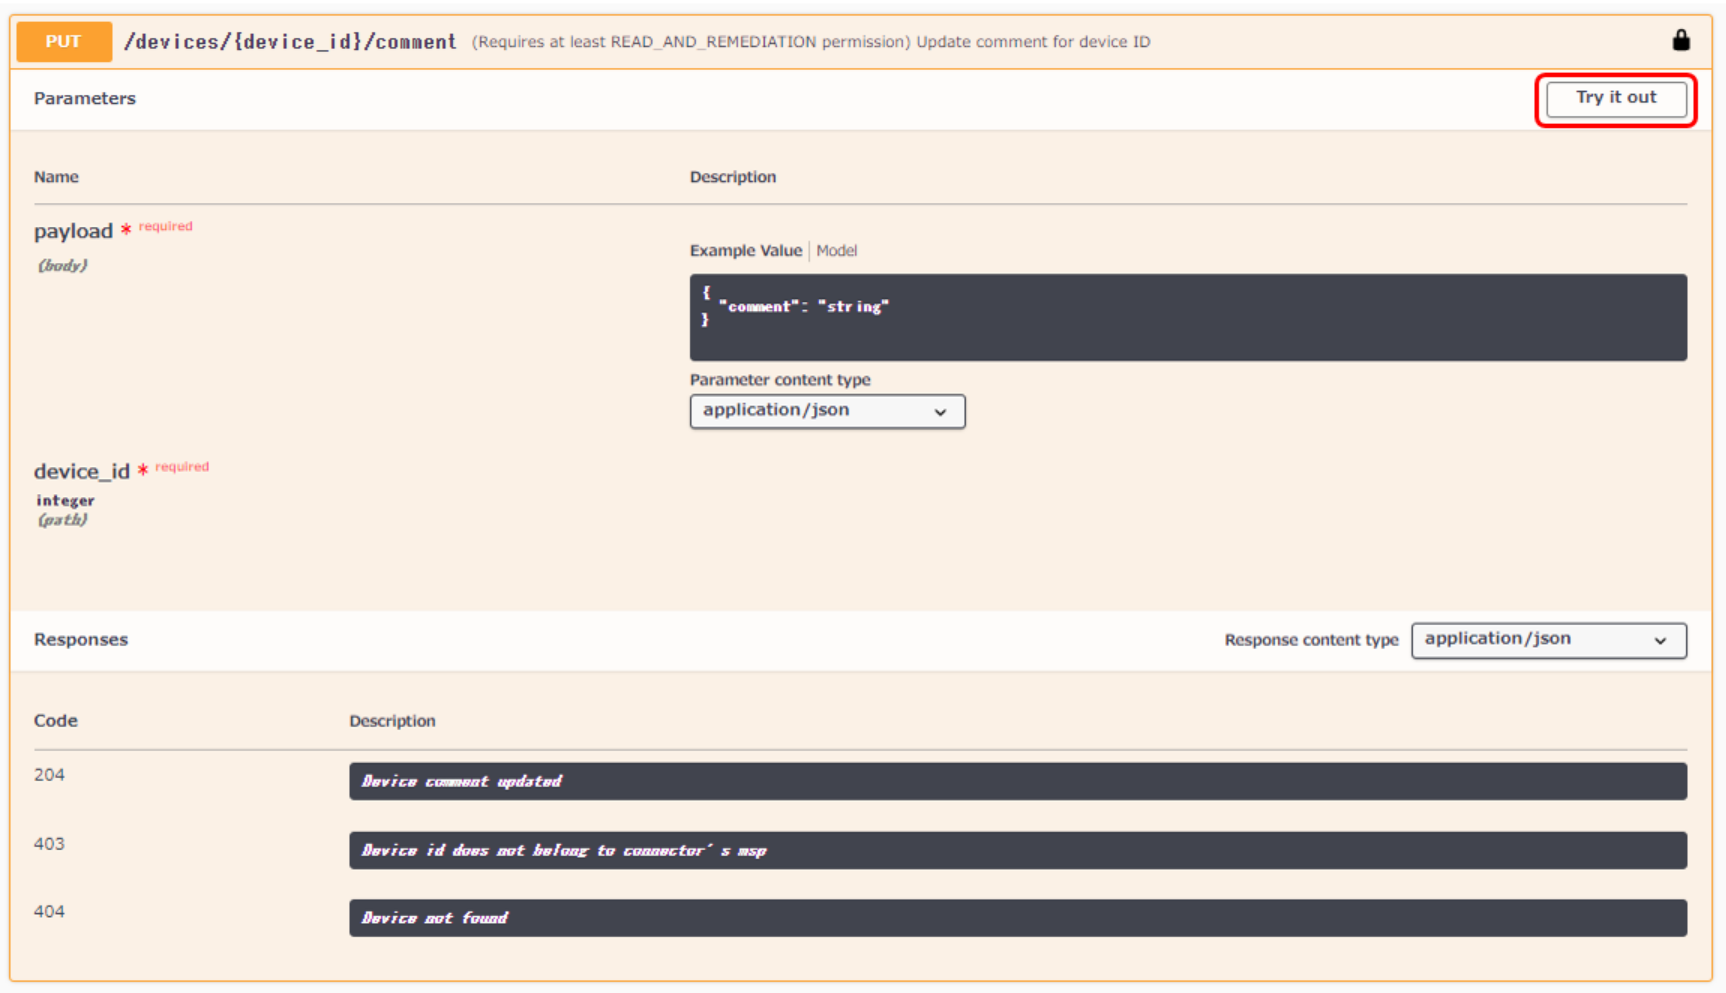Screen dimensions: 1726x993
Task: Click the authorization lock icon
Action: 1680,41
